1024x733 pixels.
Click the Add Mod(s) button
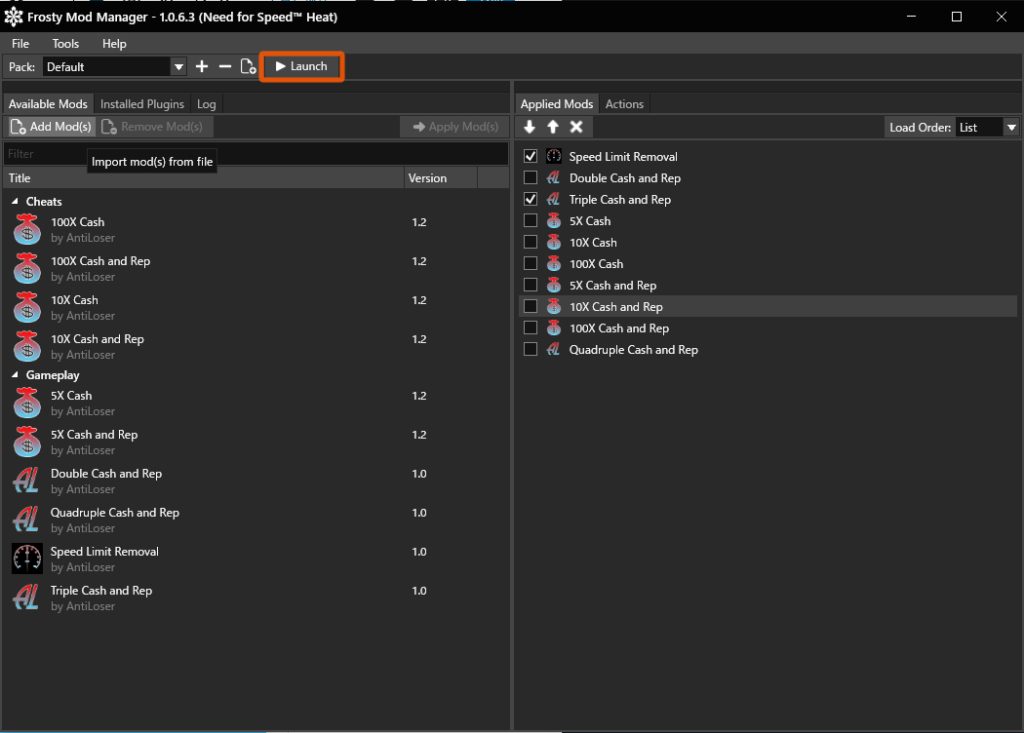tap(52, 127)
